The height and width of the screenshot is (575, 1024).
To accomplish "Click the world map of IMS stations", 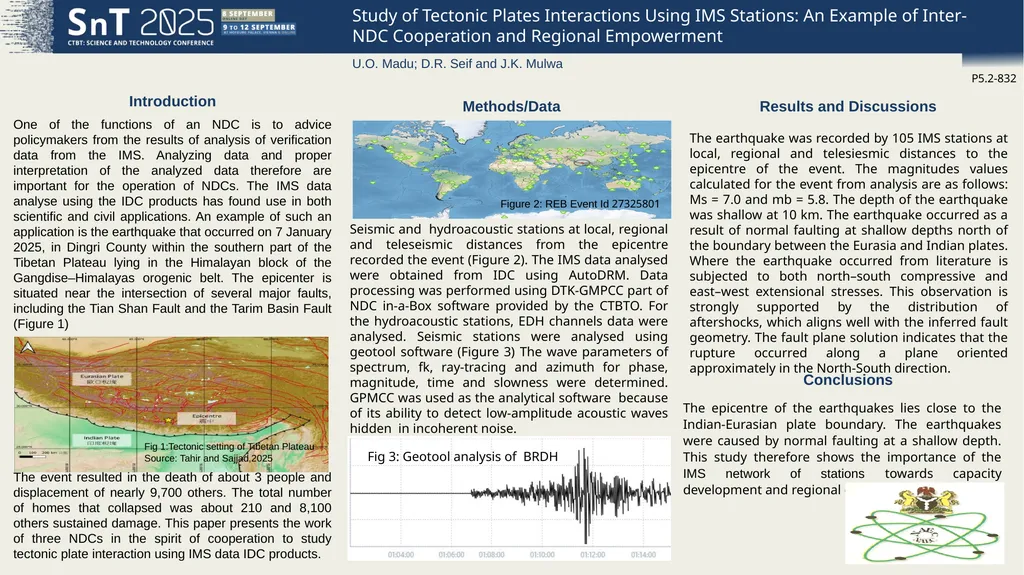I will [x=511, y=169].
